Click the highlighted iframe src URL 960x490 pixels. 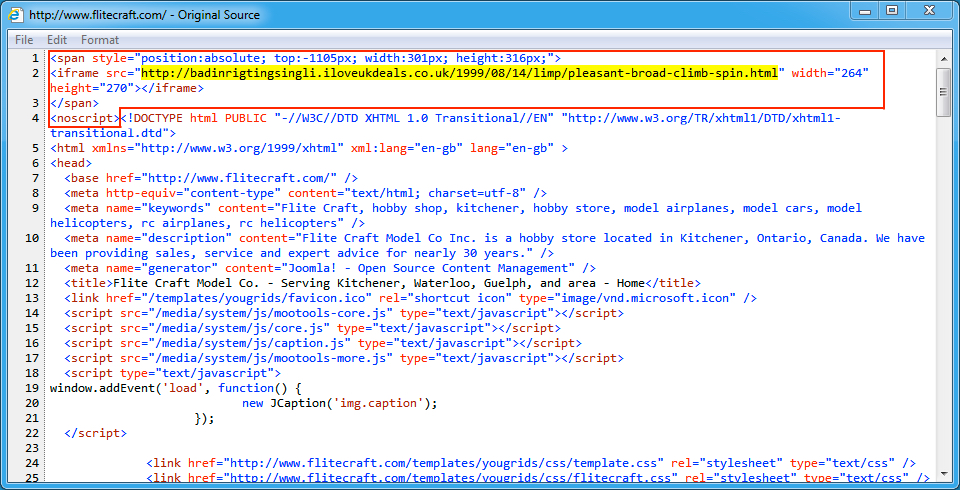coord(459,73)
